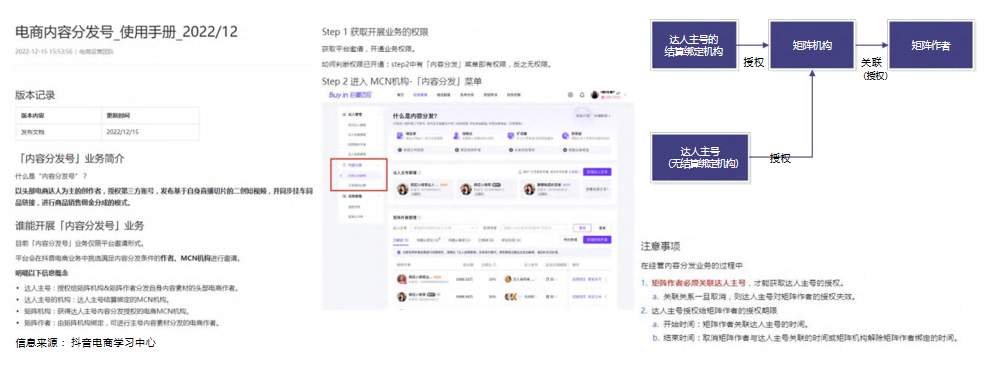The image size is (988, 375).
Task: Click first action link in first table row
Action: tap(579, 279)
